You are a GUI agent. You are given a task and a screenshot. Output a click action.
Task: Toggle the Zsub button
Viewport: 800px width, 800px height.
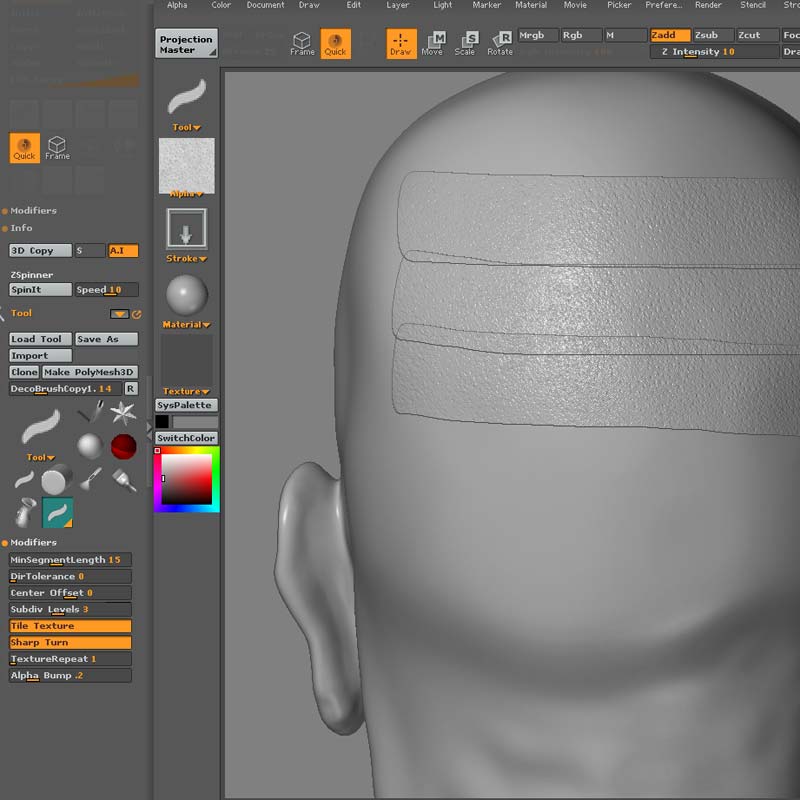tap(713, 35)
